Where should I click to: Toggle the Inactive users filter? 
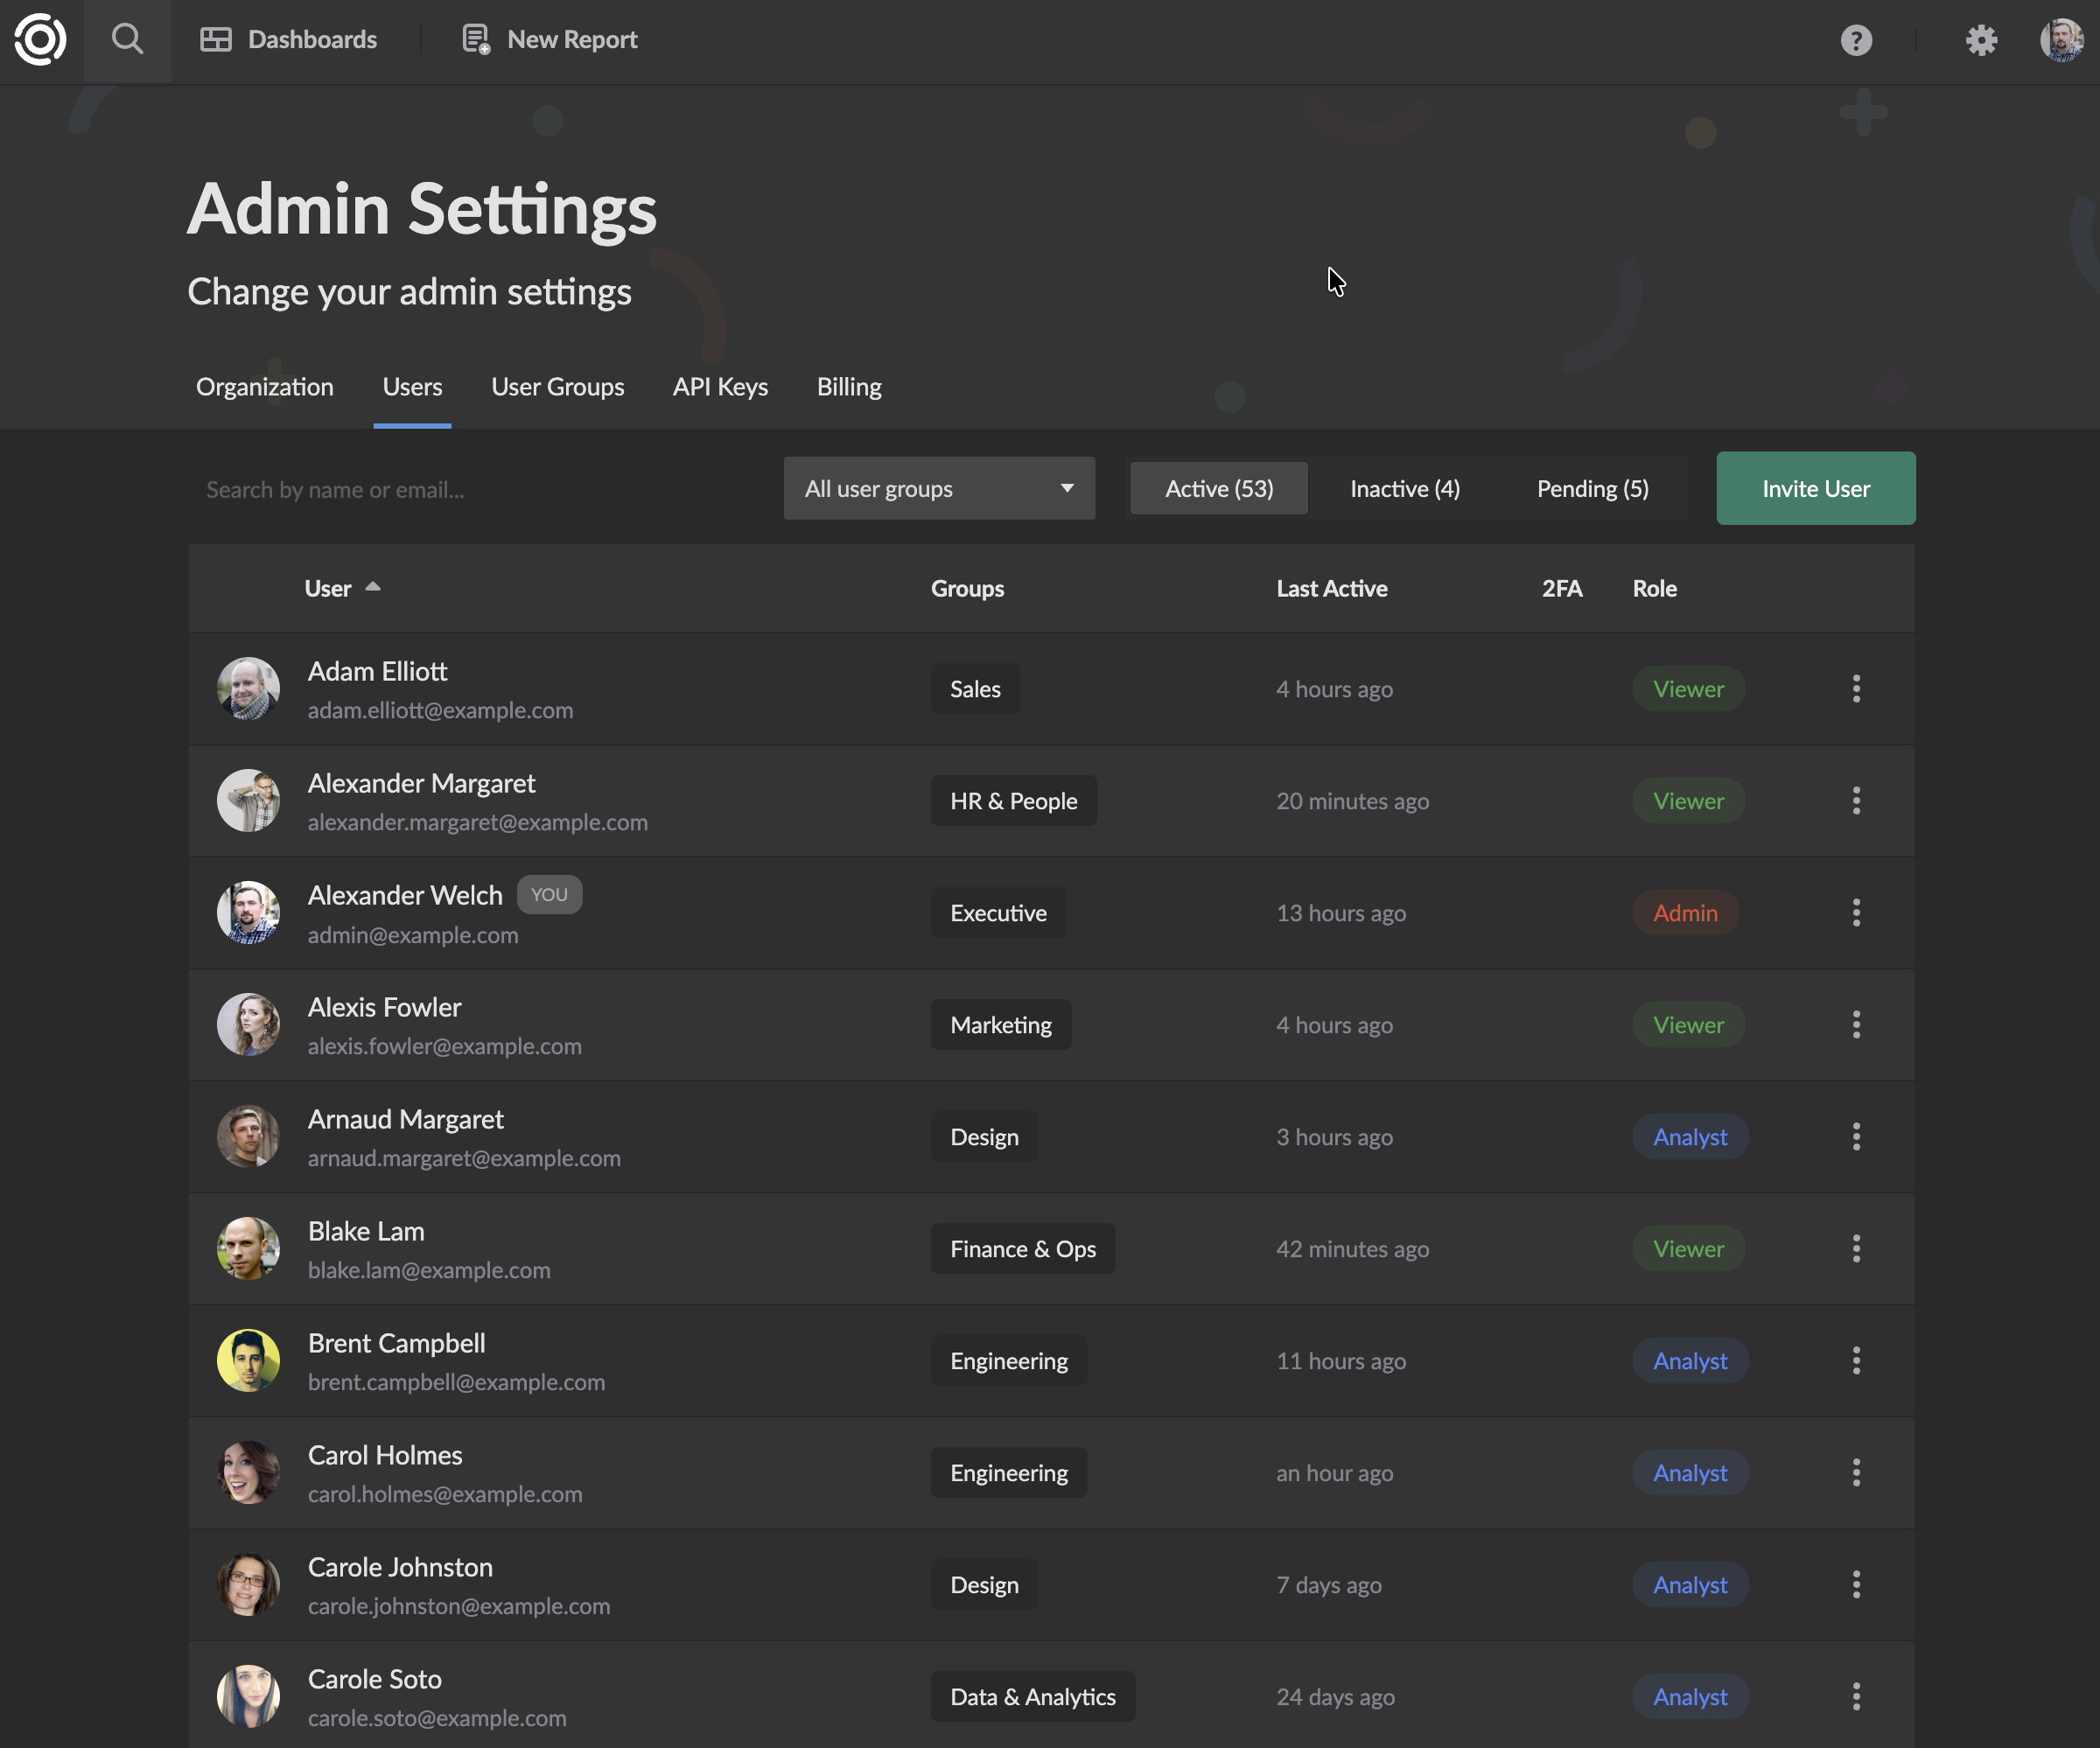(x=1404, y=488)
